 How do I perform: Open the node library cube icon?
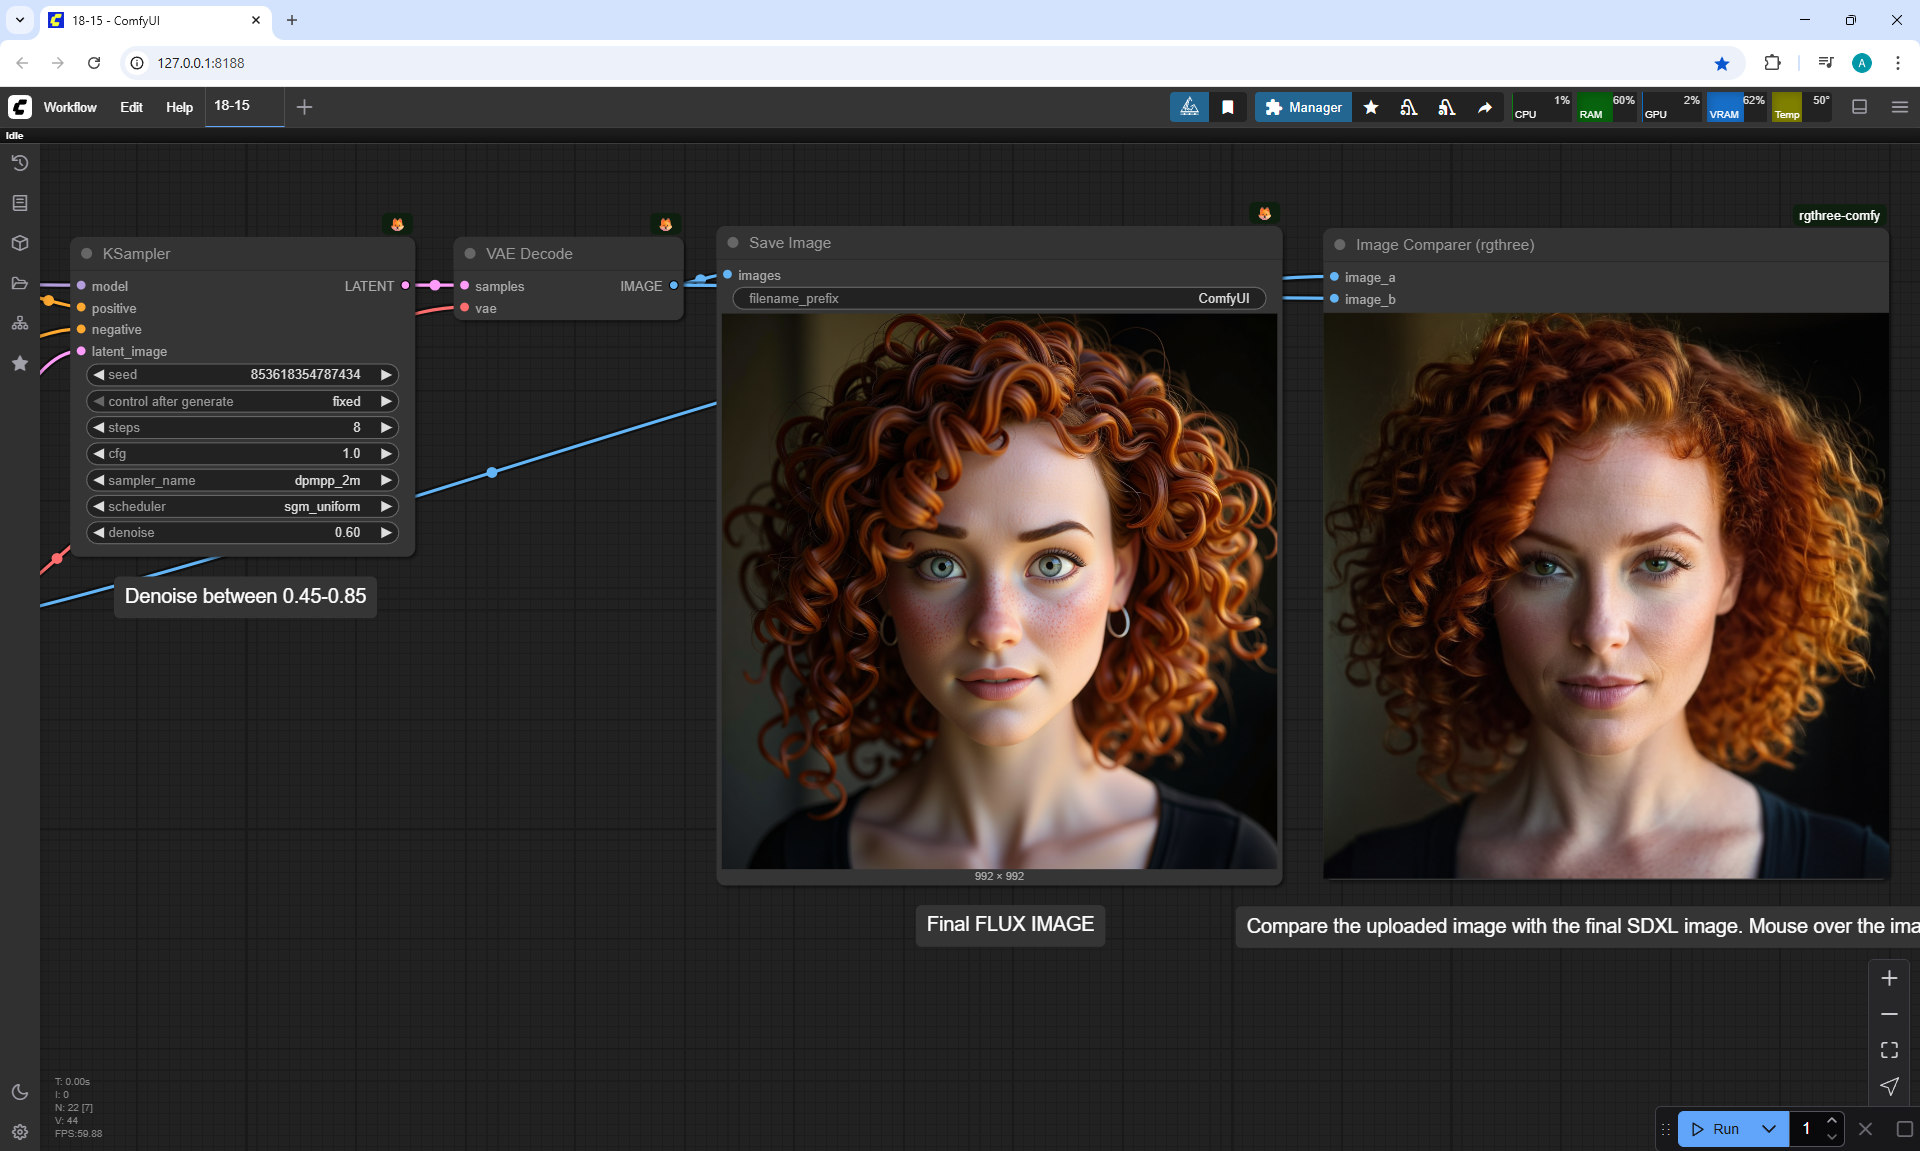[20, 243]
